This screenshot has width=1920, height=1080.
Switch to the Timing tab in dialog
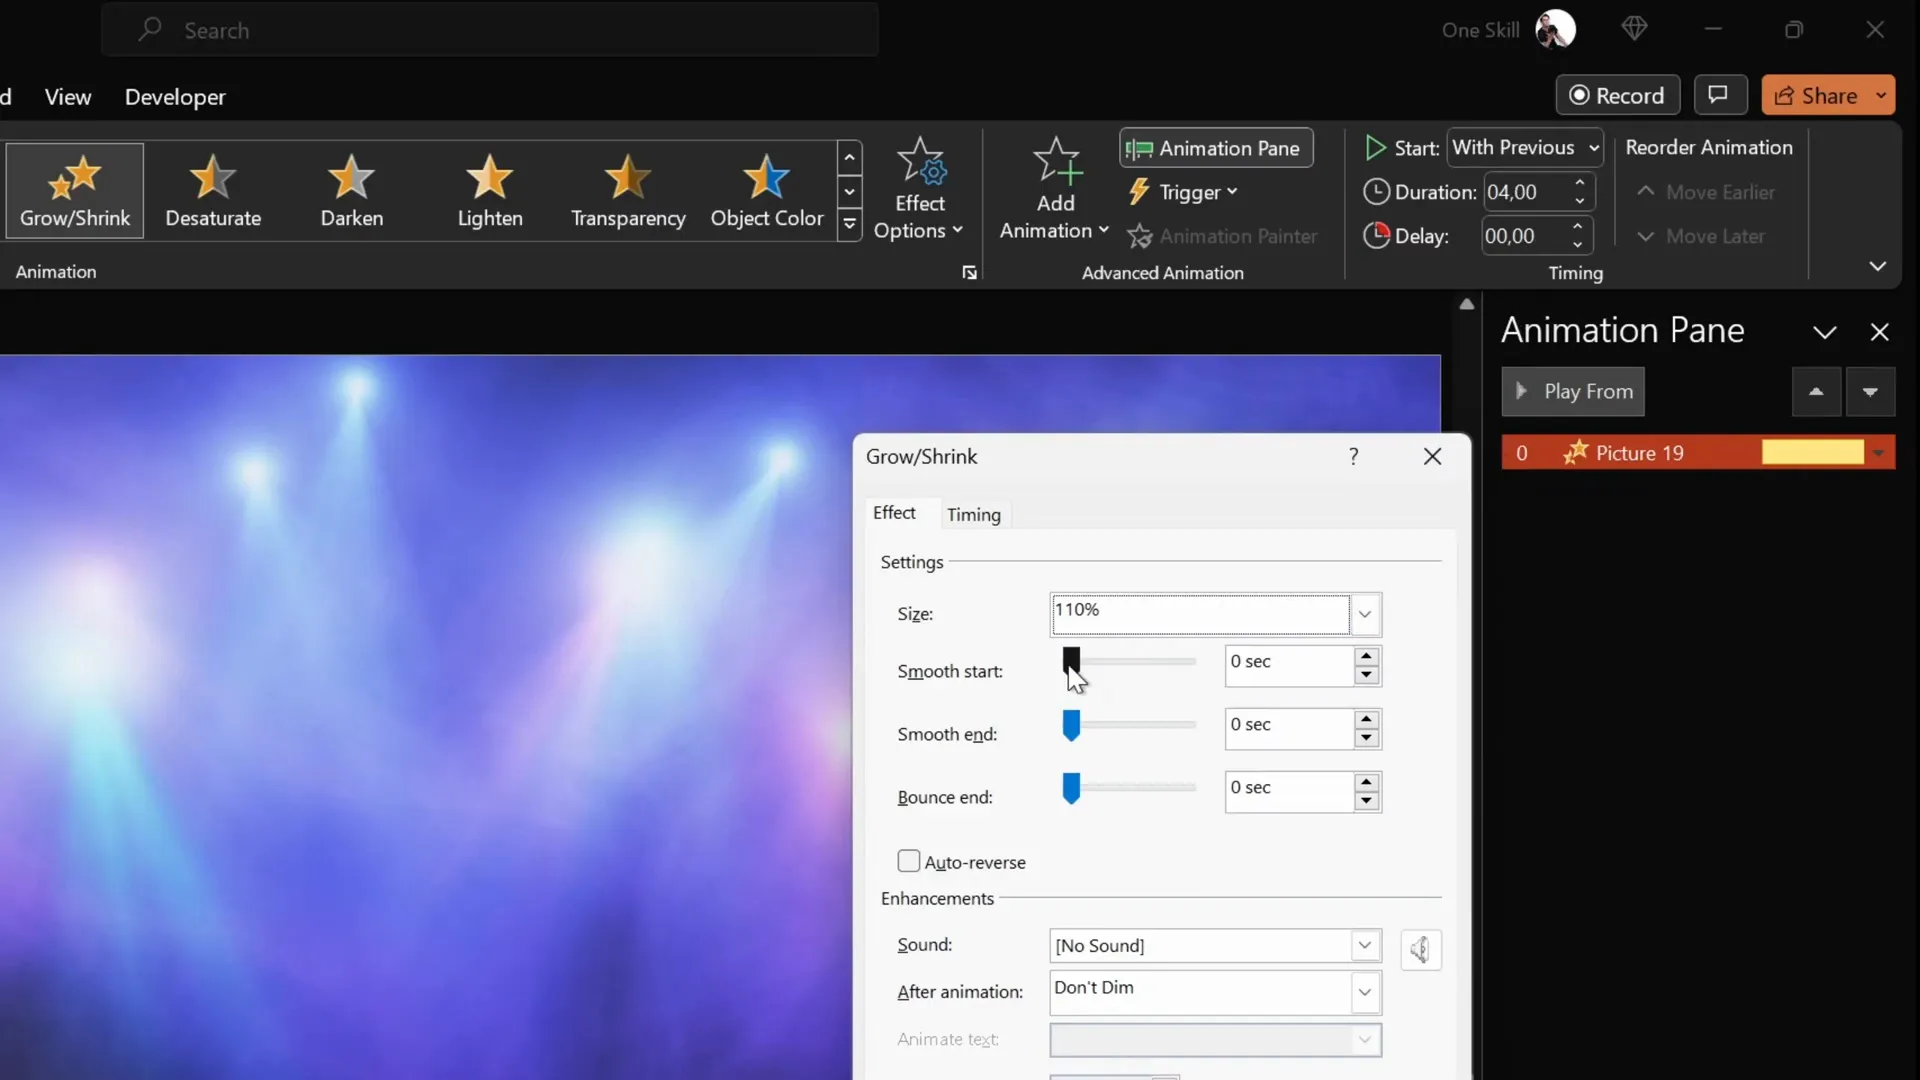pos(974,514)
